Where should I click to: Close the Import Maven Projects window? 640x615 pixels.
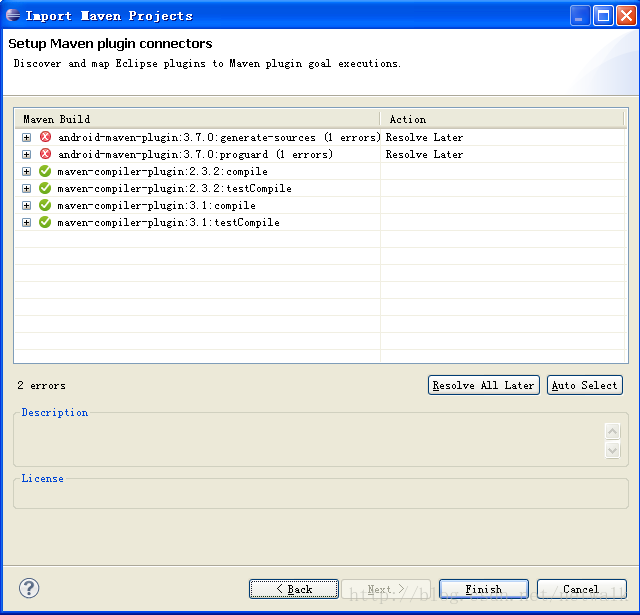coord(626,16)
